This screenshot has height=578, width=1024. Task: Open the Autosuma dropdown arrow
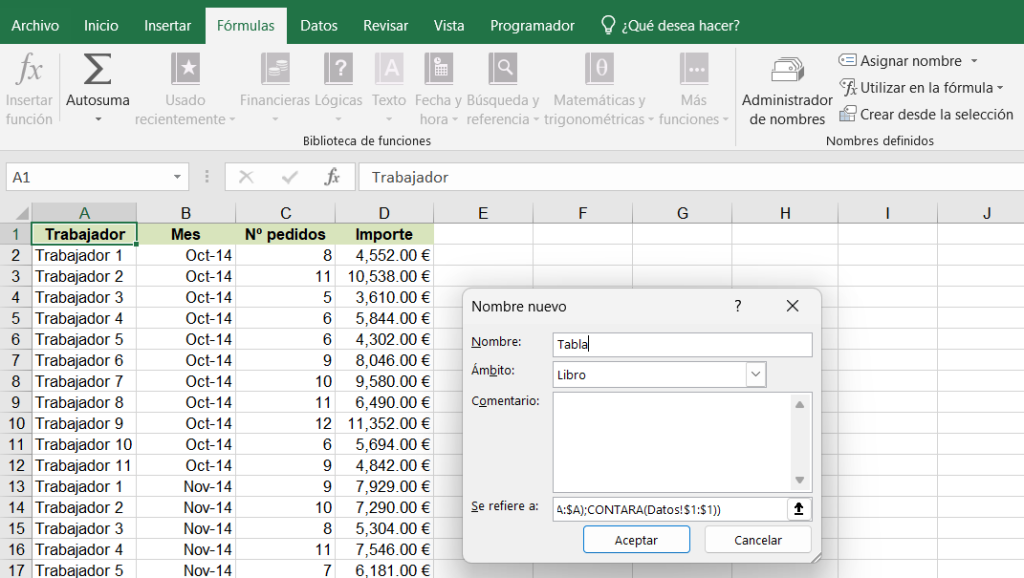click(98, 120)
